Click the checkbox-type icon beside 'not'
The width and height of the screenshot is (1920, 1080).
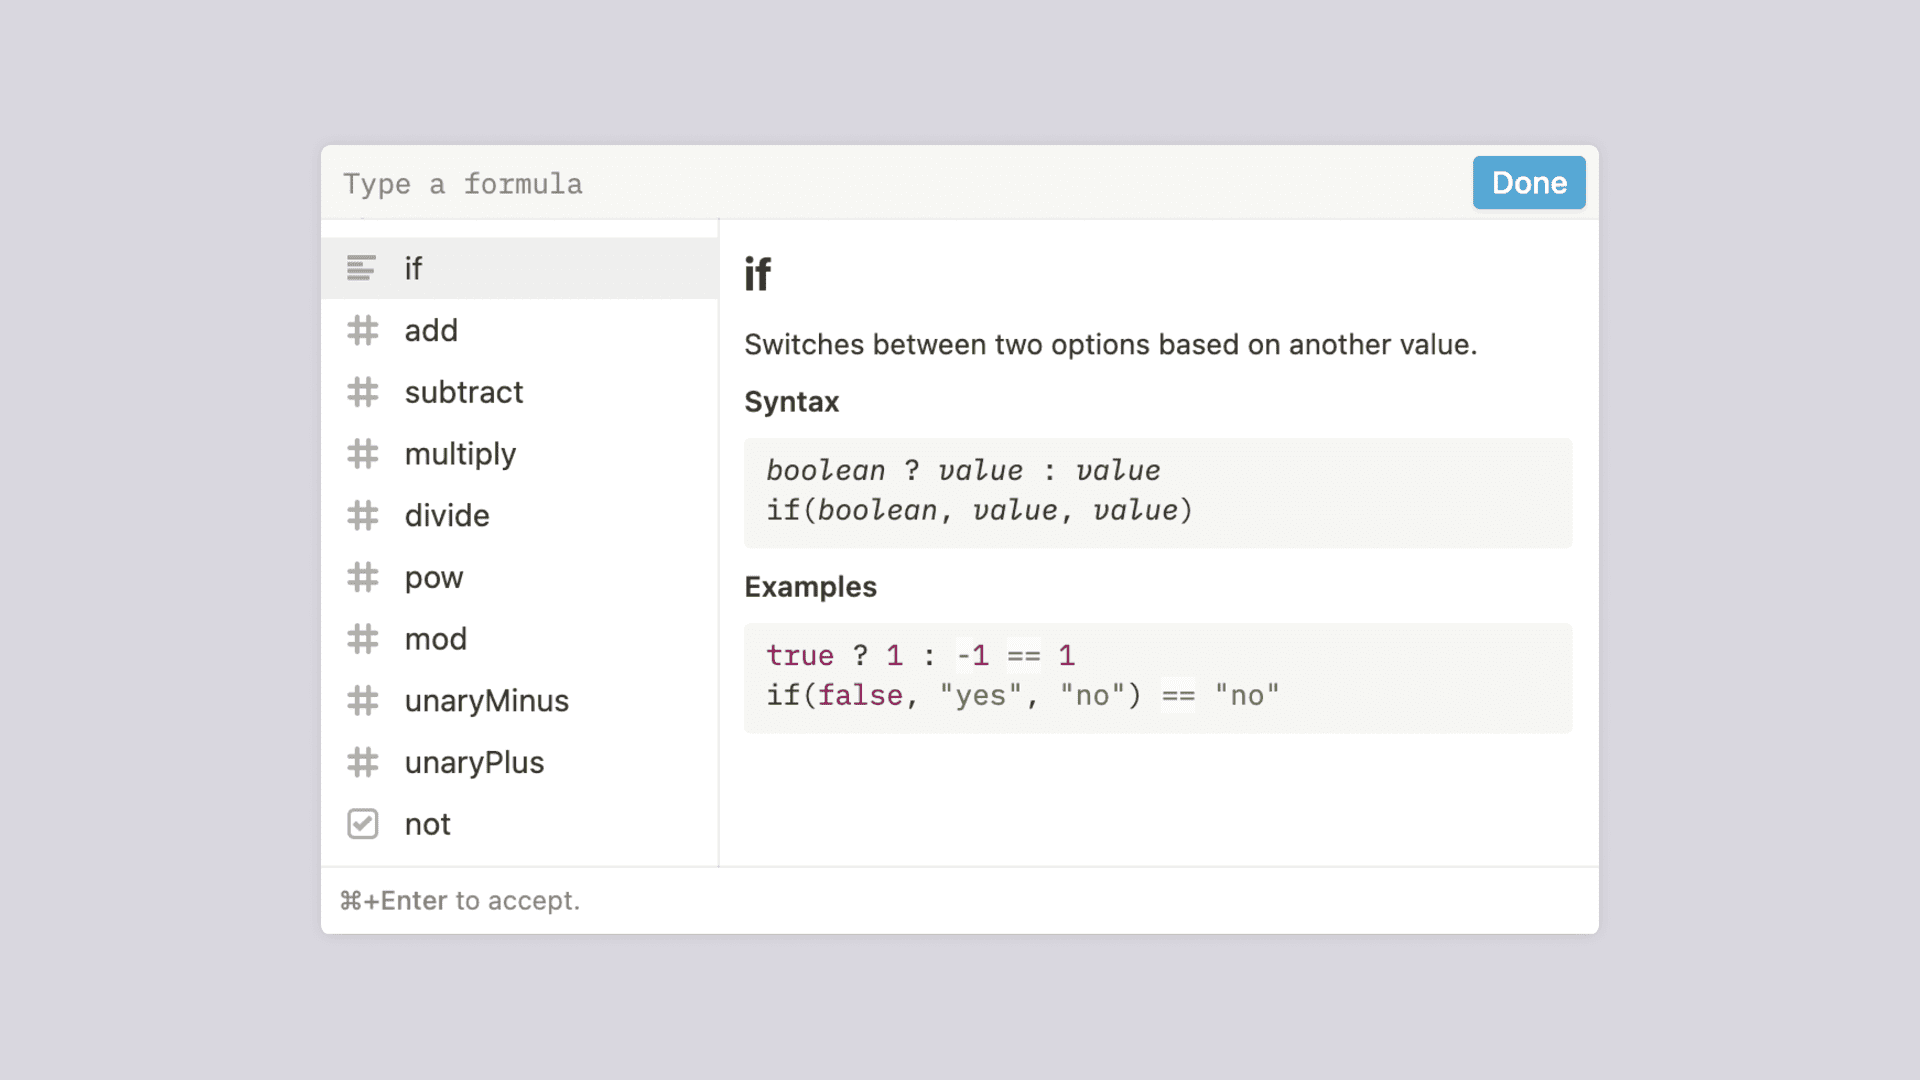[x=363, y=824]
